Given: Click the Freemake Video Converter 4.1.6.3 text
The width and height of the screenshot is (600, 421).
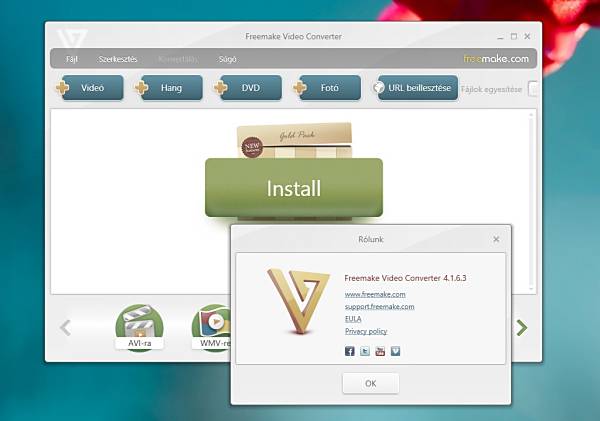Looking at the screenshot, I should [405, 278].
